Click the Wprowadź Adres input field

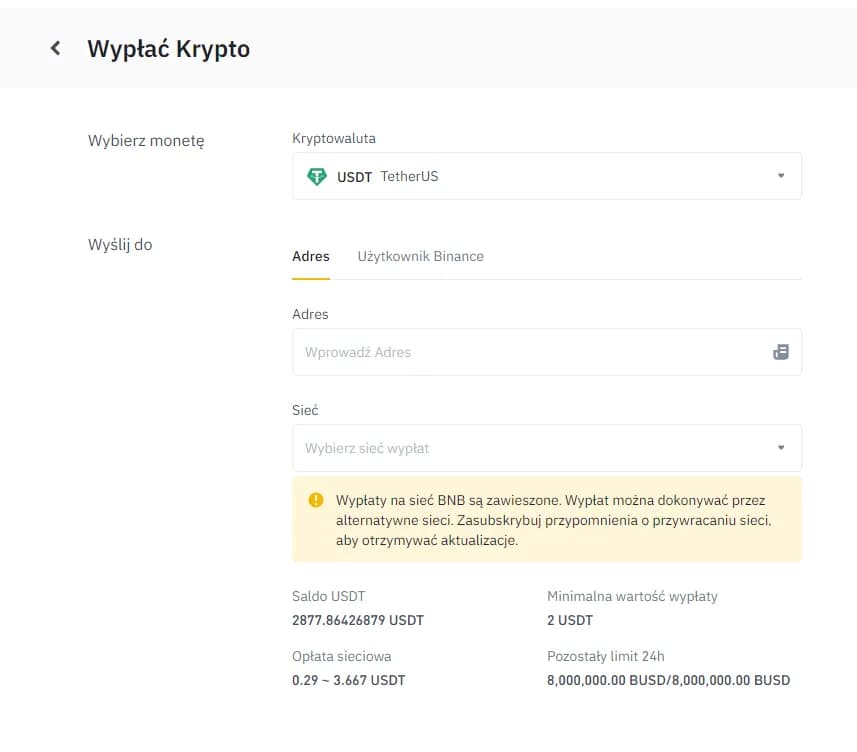[500, 351]
